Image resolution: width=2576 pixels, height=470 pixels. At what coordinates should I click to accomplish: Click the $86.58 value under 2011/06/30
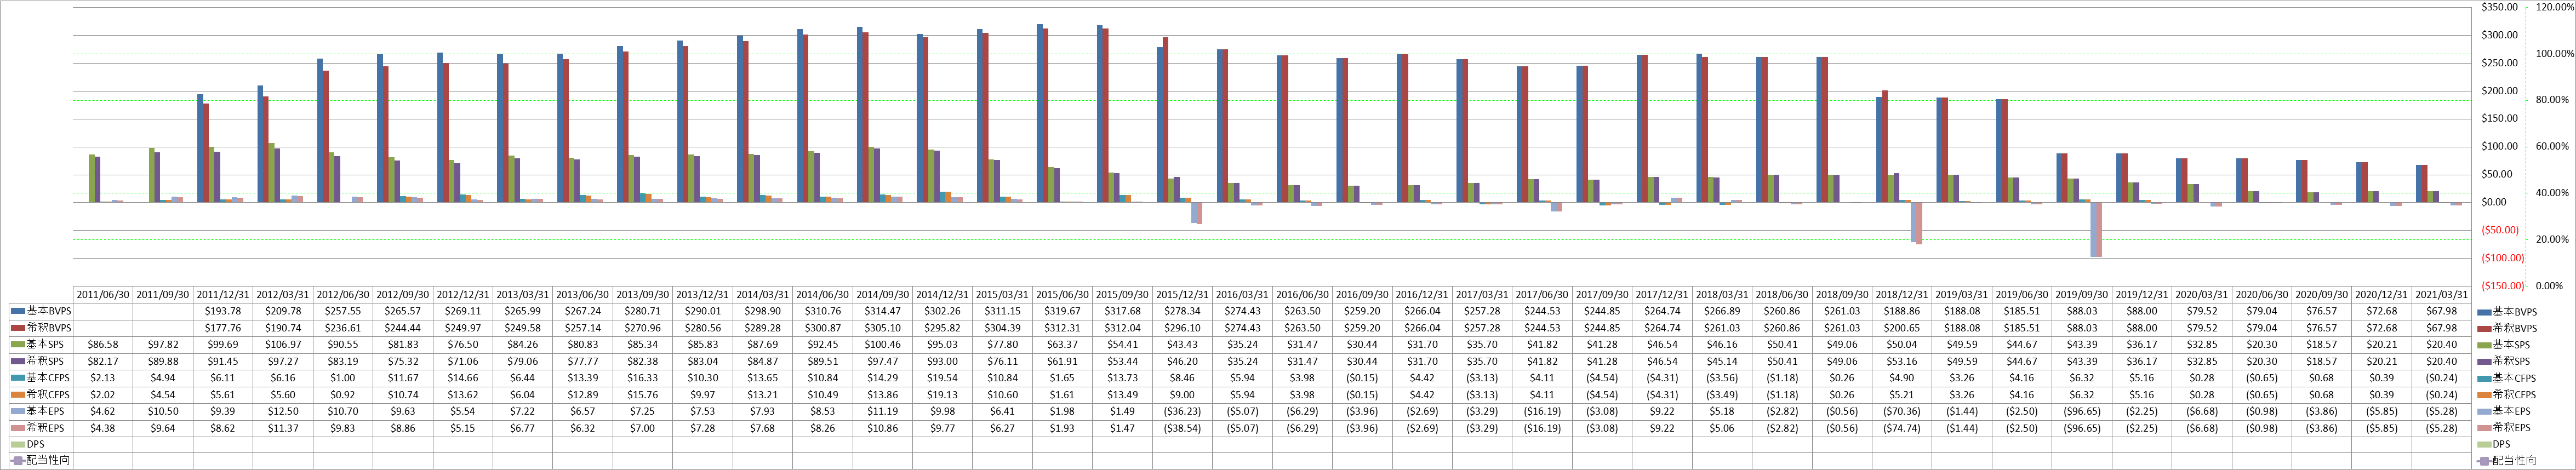pos(103,345)
